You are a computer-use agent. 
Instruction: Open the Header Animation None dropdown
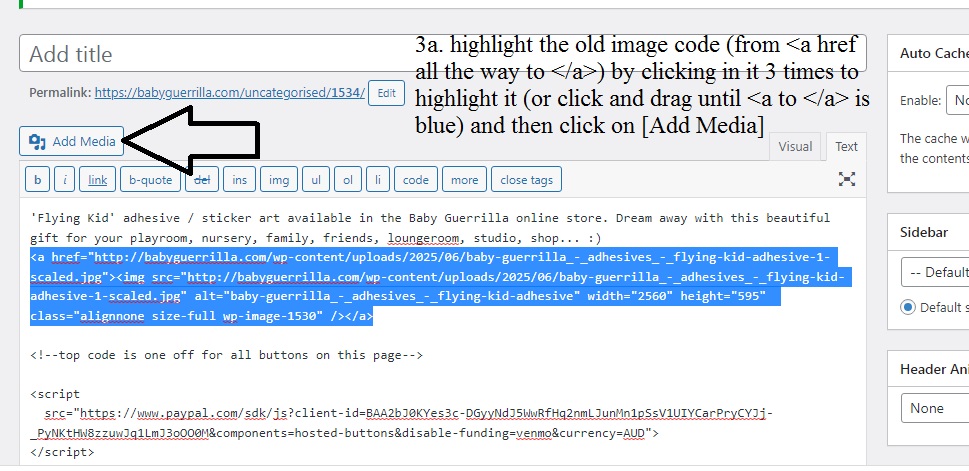[x=935, y=408]
